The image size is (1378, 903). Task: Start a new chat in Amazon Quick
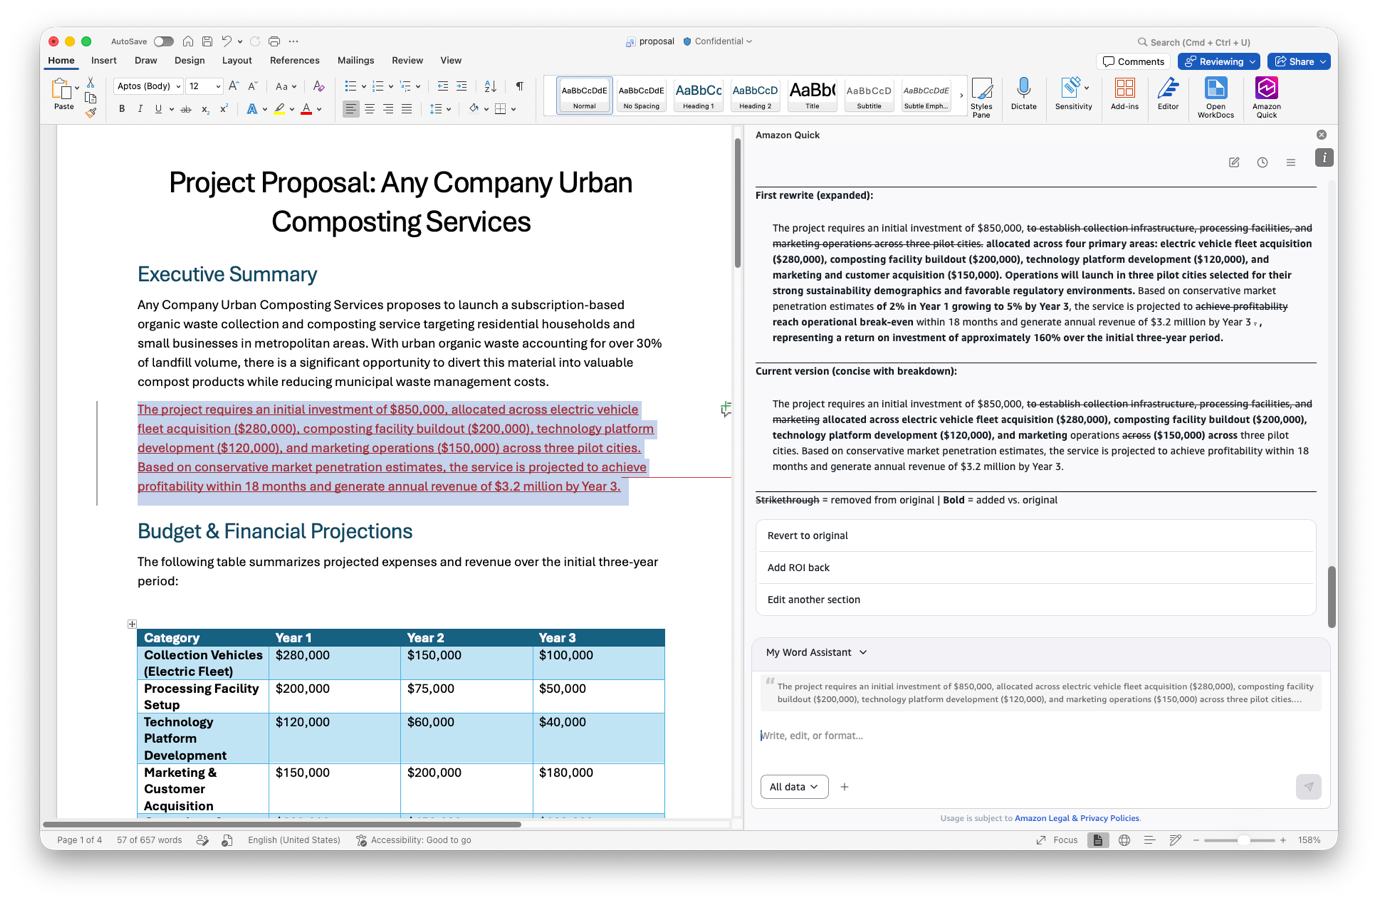1234,162
